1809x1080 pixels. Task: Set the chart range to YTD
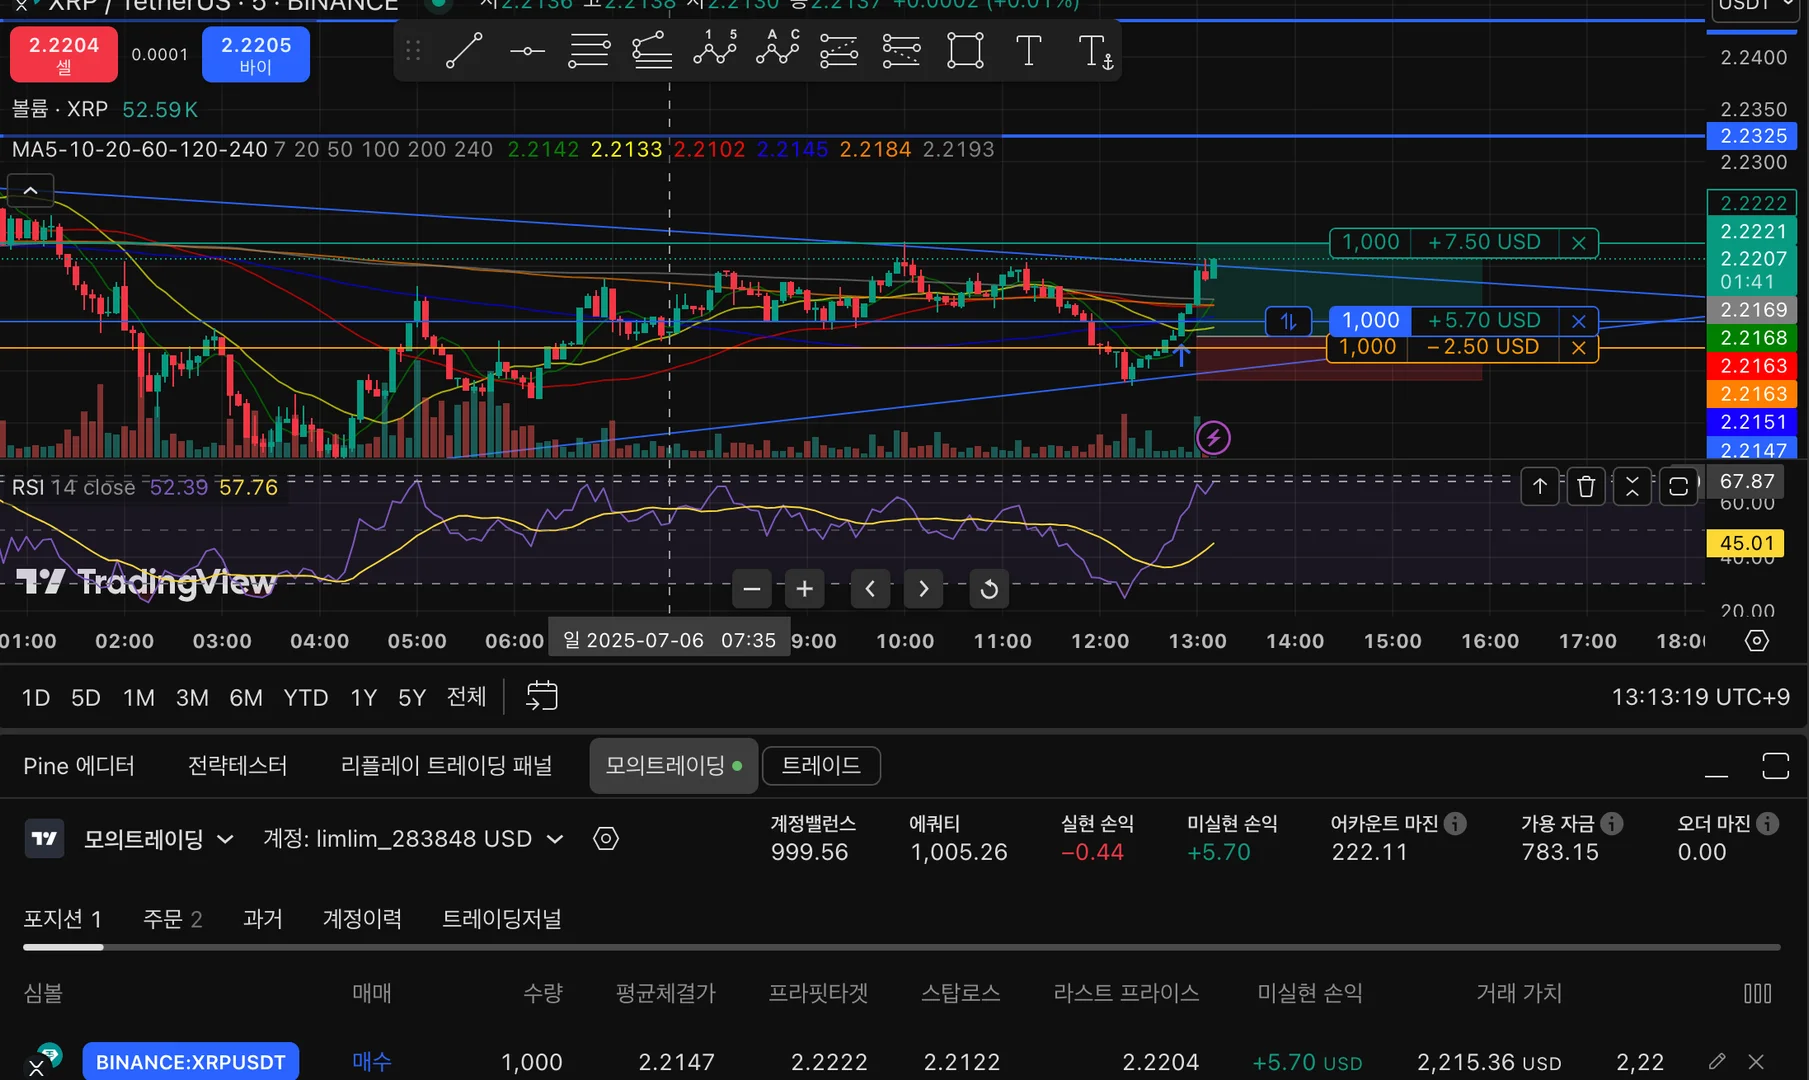(x=306, y=697)
